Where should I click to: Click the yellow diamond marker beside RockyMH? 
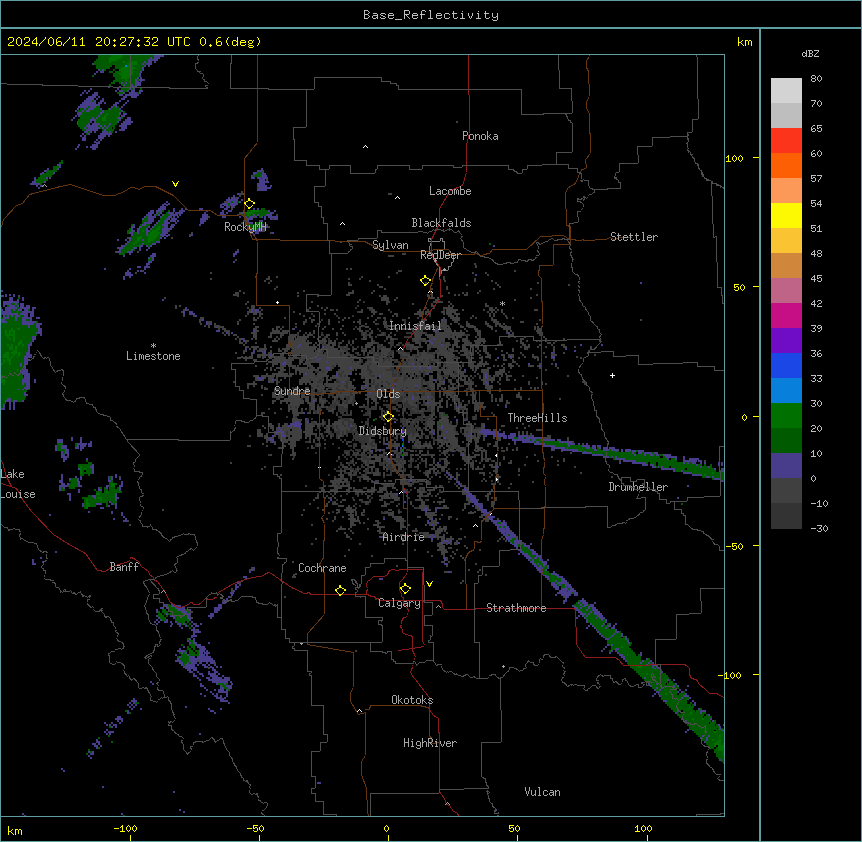coord(249,204)
